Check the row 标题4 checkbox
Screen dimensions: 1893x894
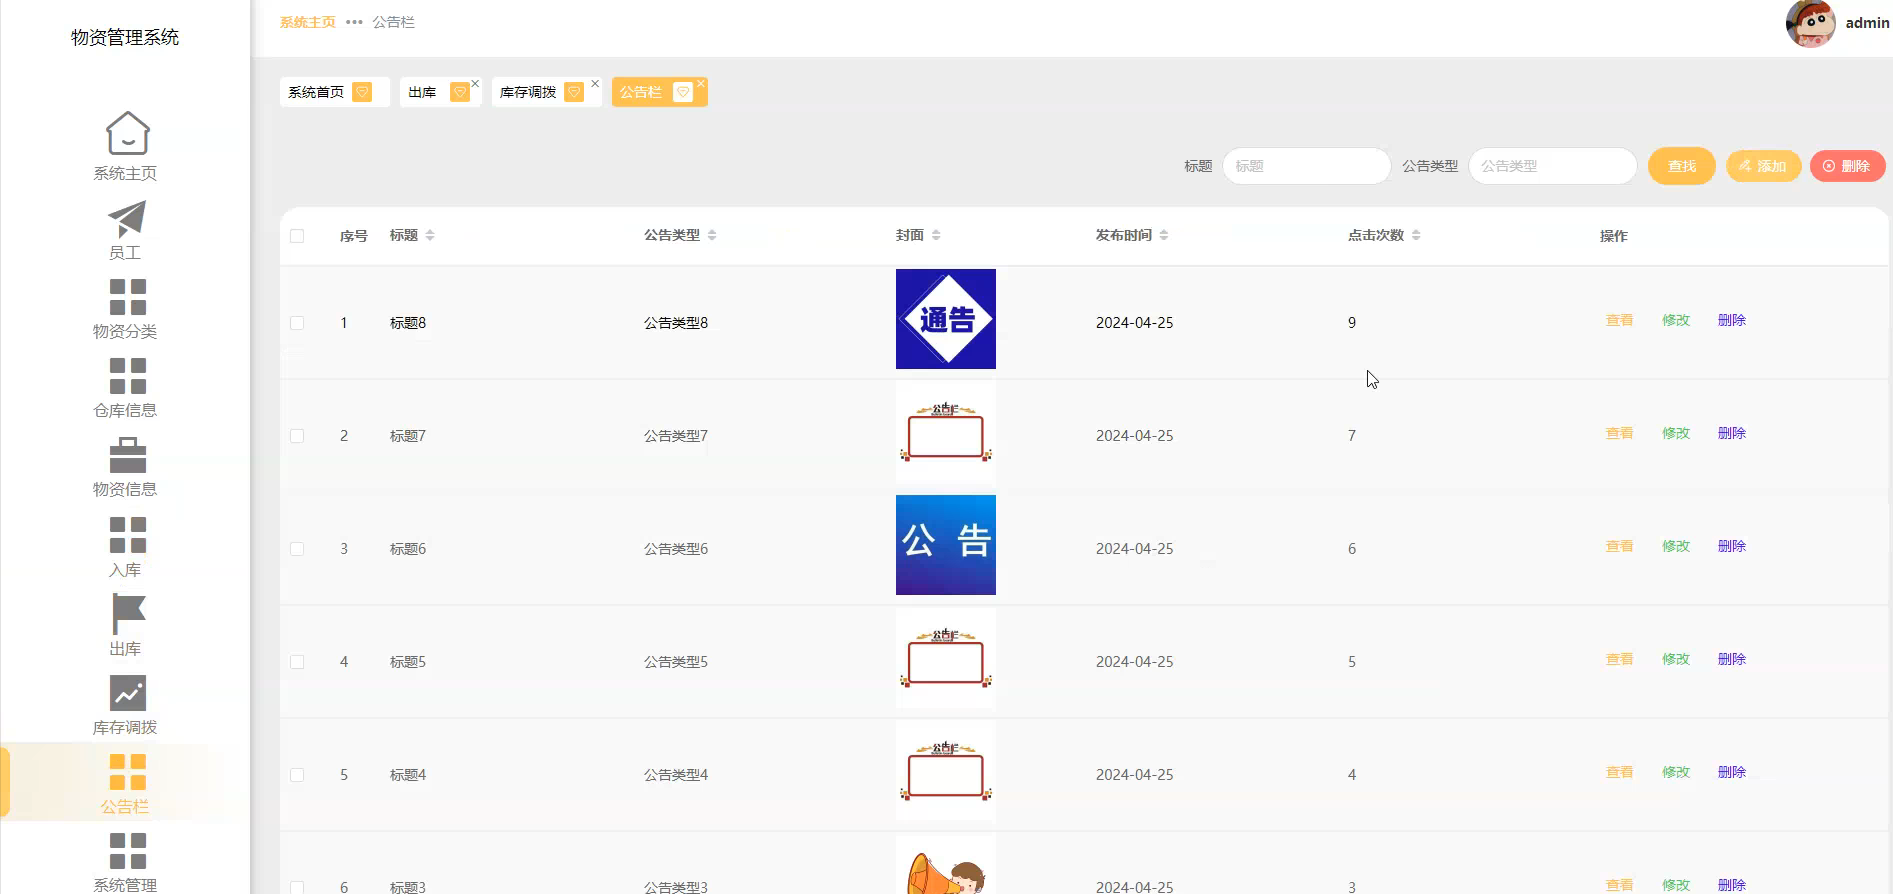pos(297,775)
